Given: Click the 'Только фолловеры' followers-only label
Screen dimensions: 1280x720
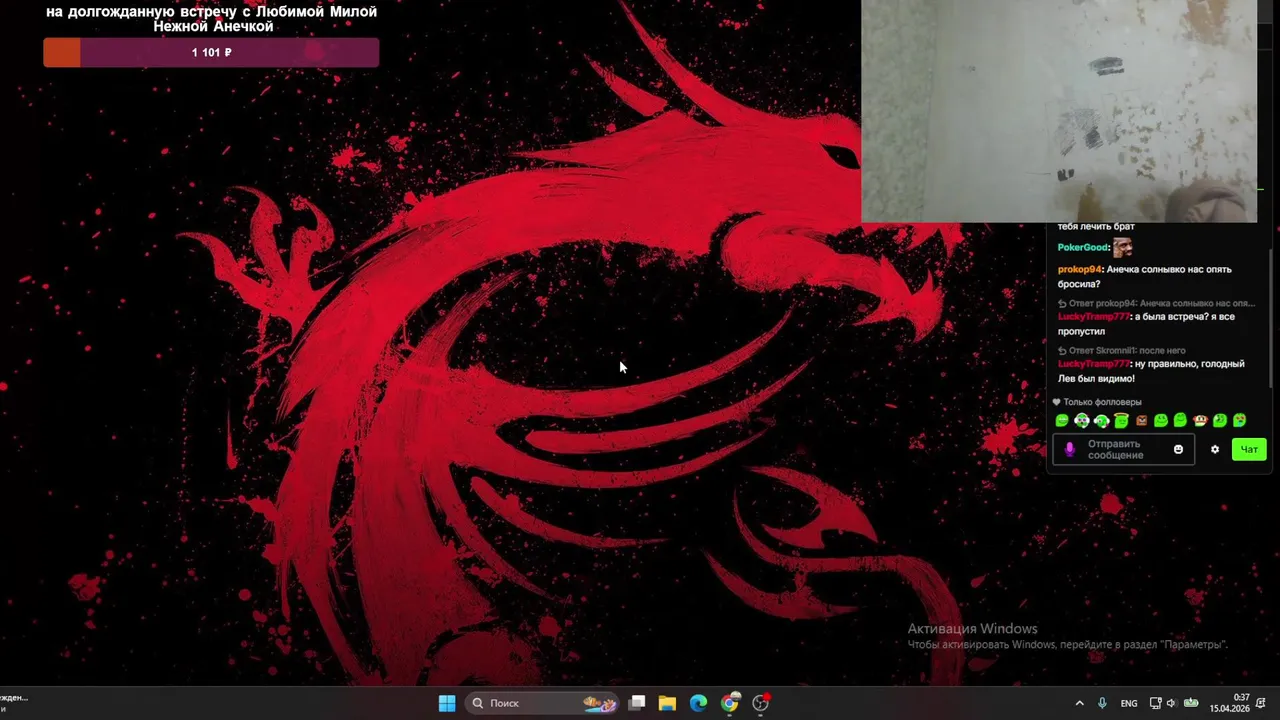Looking at the screenshot, I should click(1102, 402).
